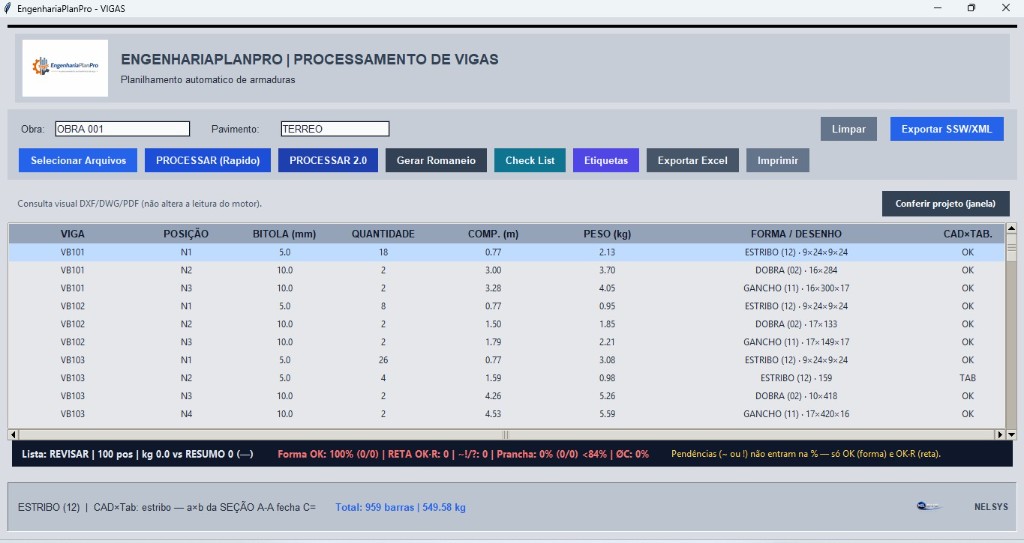Sort by QUANTIDADE column header
This screenshot has width=1024, height=543.
click(x=383, y=234)
